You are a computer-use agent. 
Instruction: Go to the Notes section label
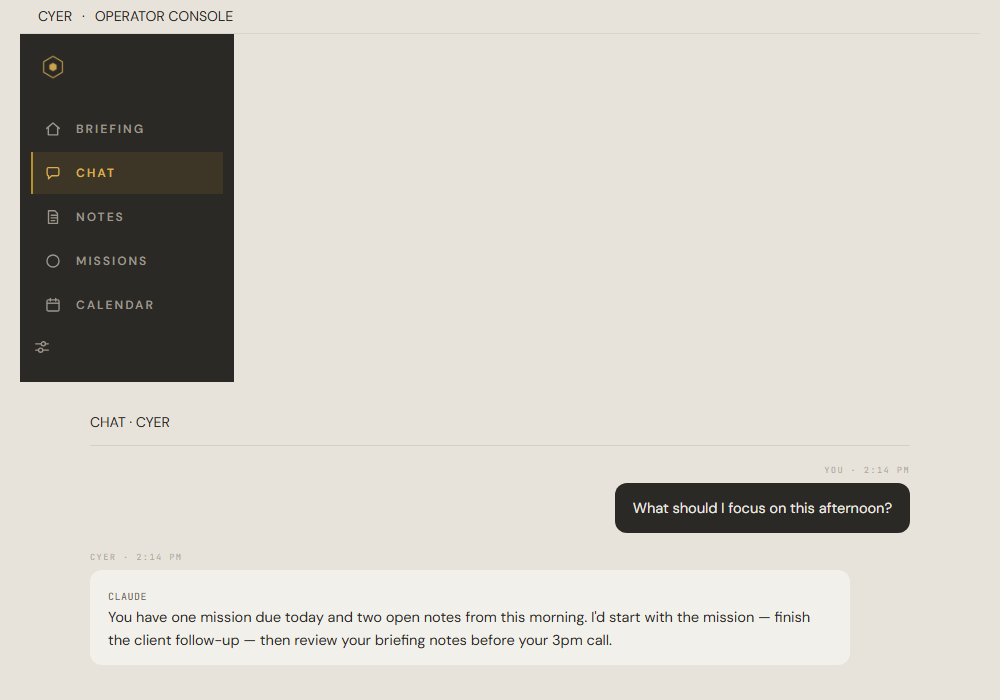tap(100, 217)
